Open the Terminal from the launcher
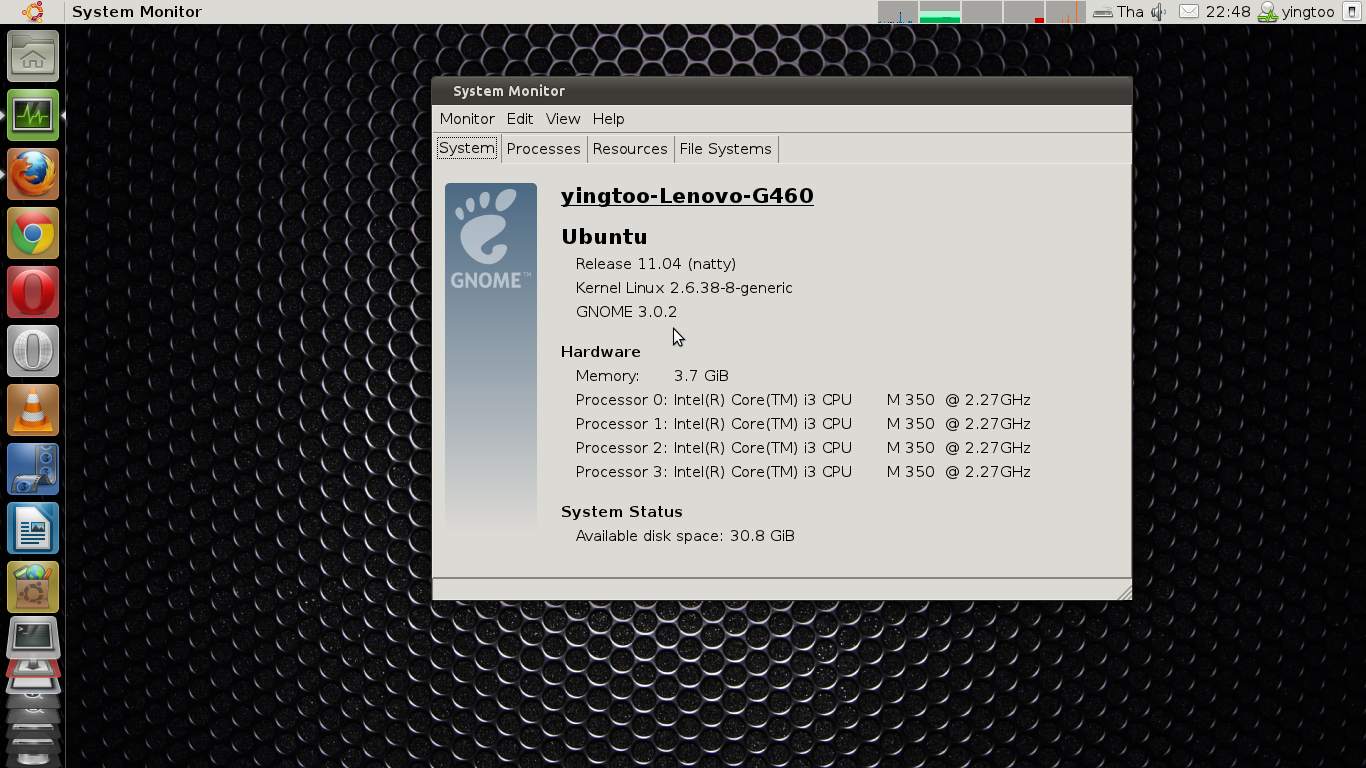 pos(33,637)
